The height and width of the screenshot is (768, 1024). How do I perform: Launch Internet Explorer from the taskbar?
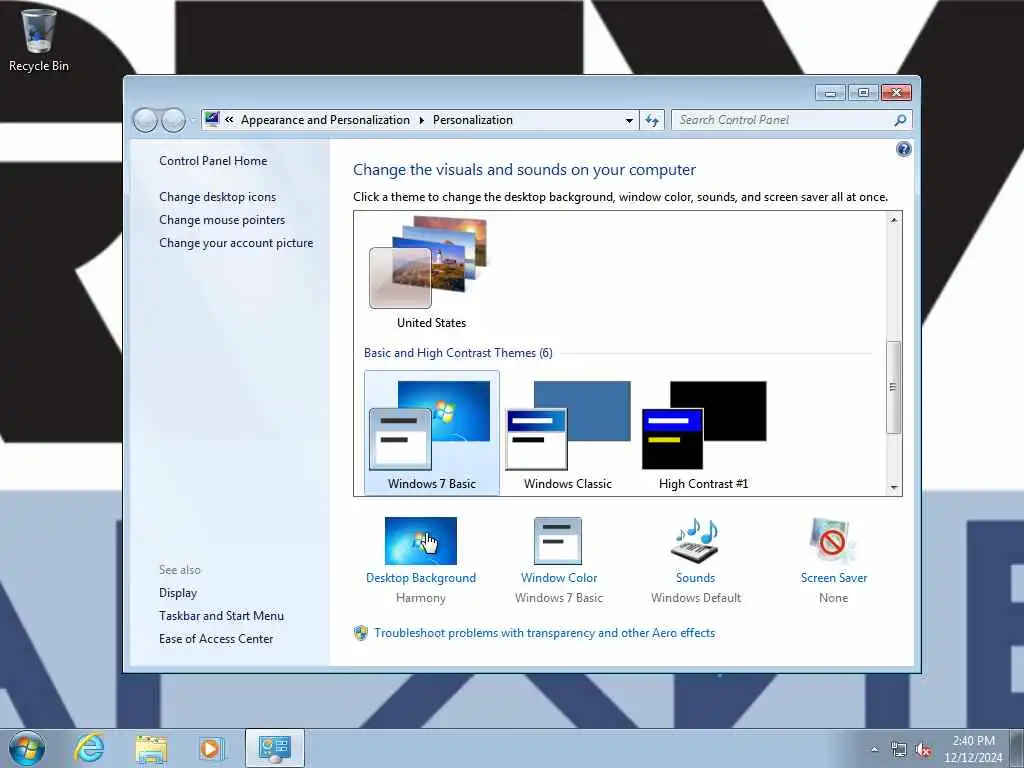[89, 748]
